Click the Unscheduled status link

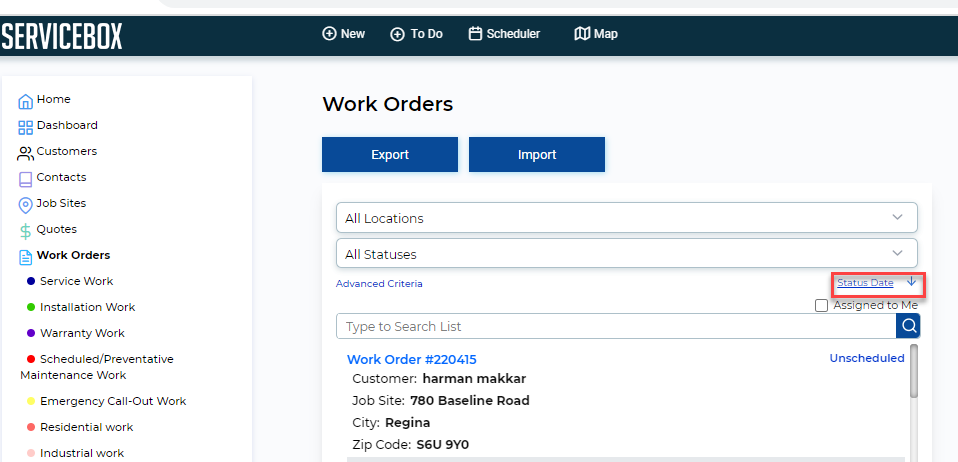click(867, 358)
